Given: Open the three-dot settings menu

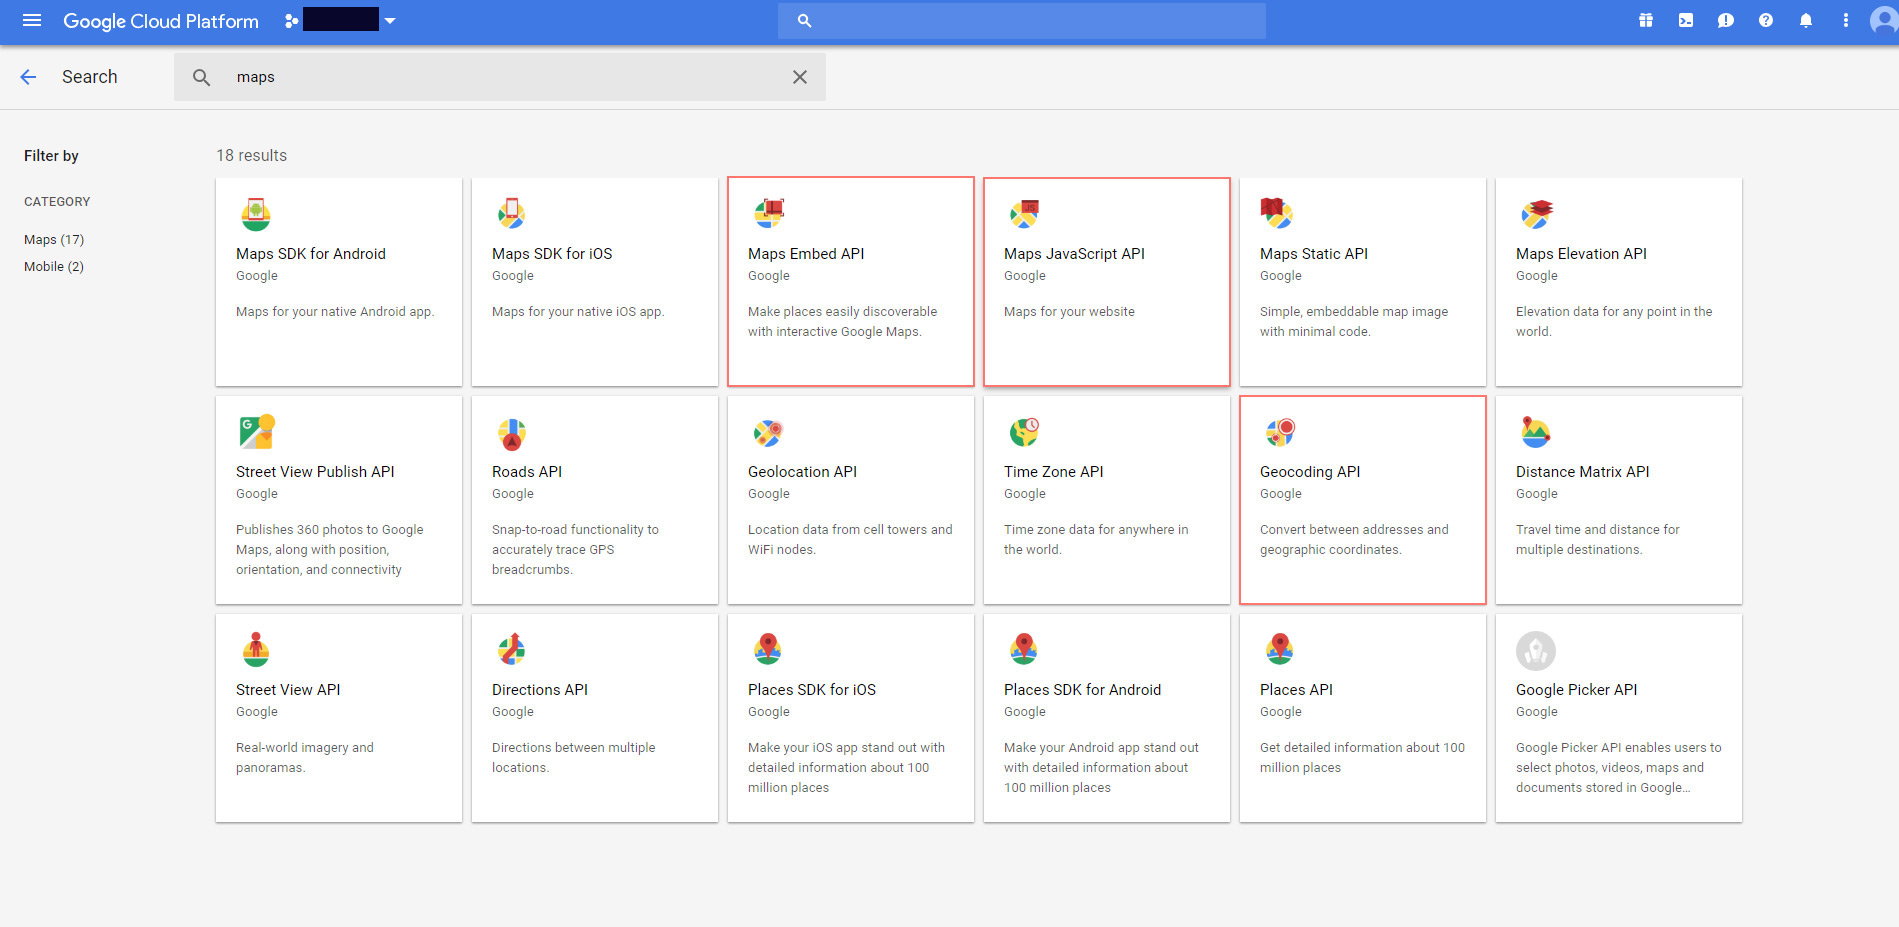Looking at the screenshot, I should coord(1846,20).
